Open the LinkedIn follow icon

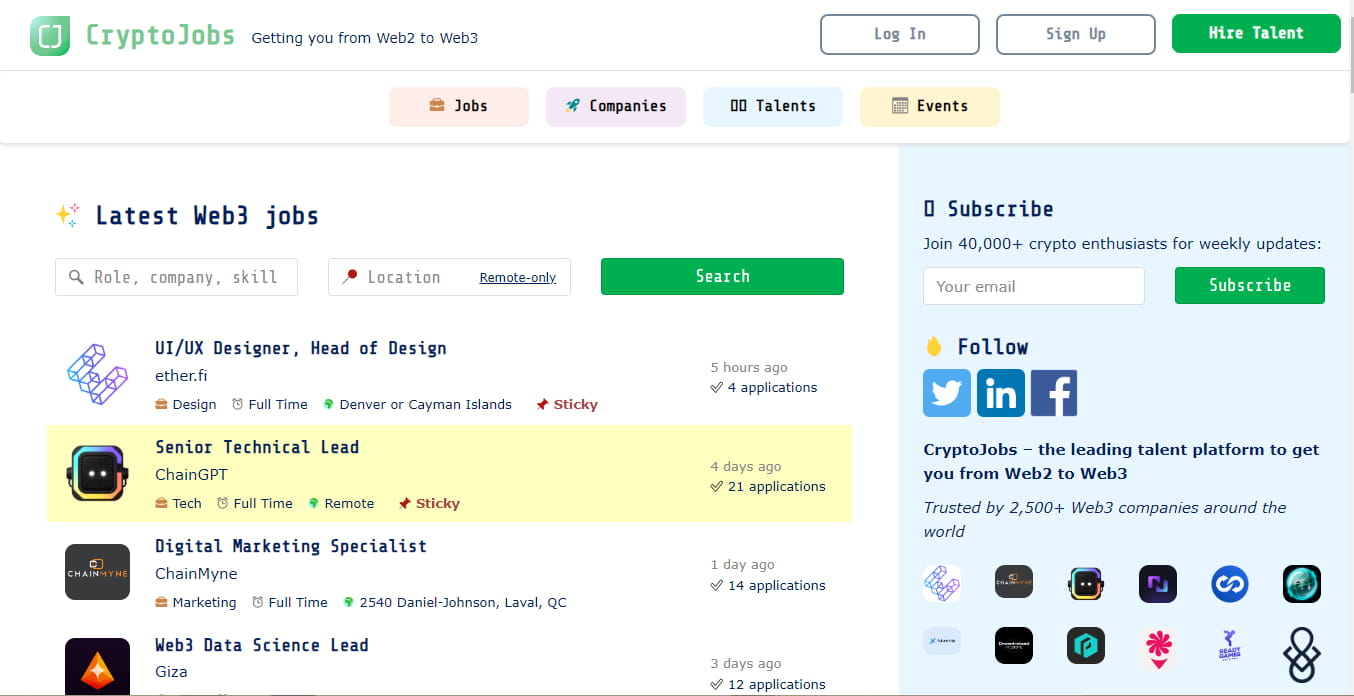click(x=1000, y=393)
